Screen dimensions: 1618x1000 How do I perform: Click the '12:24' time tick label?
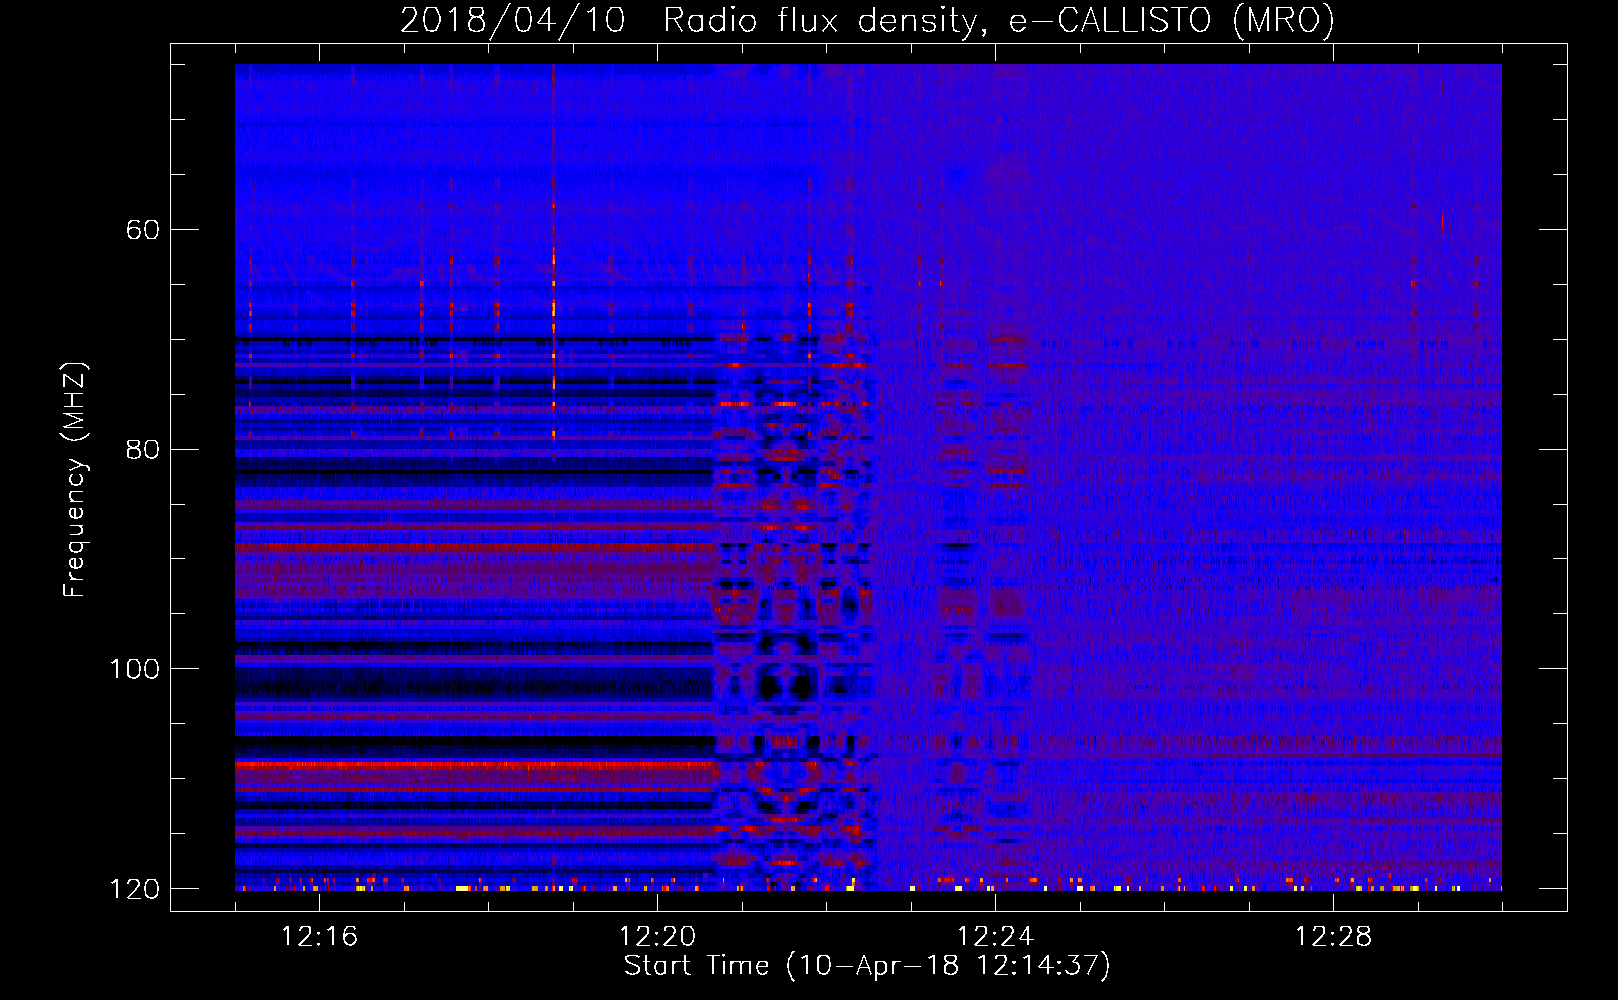pyautogui.click(x=995, y=937)
